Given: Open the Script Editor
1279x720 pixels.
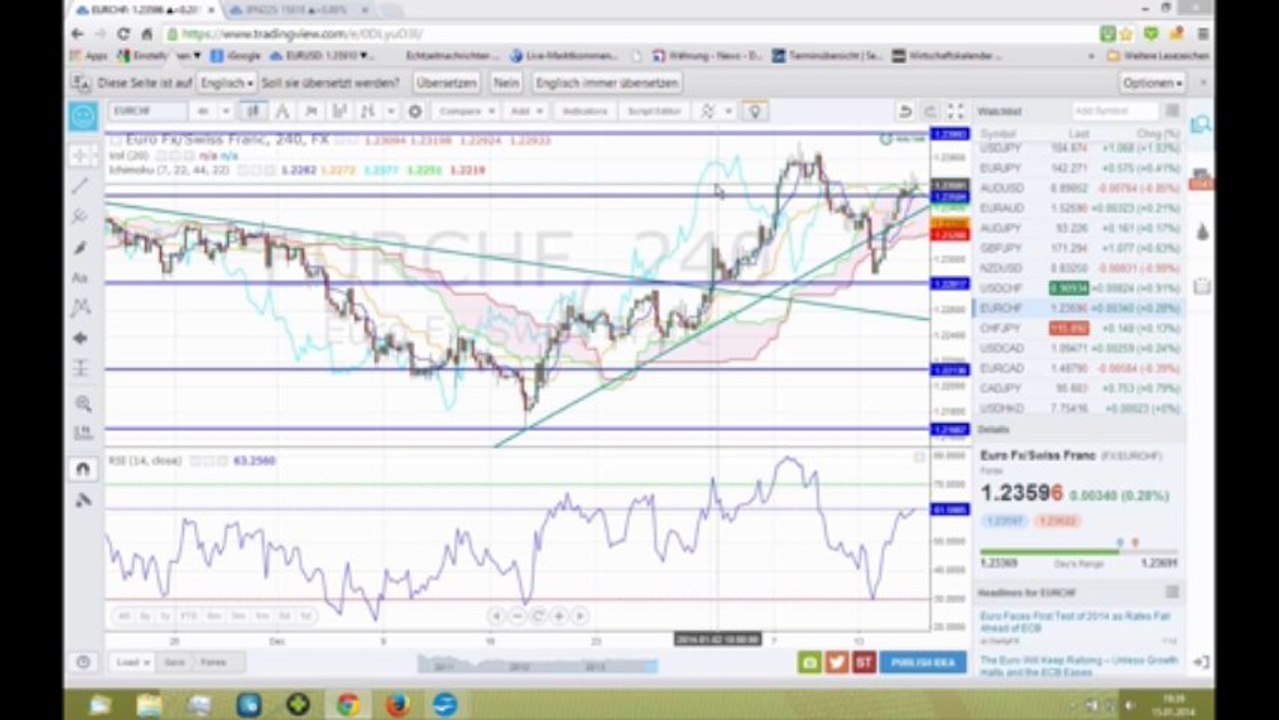Looking at the screenshot, I should point(655,111).
